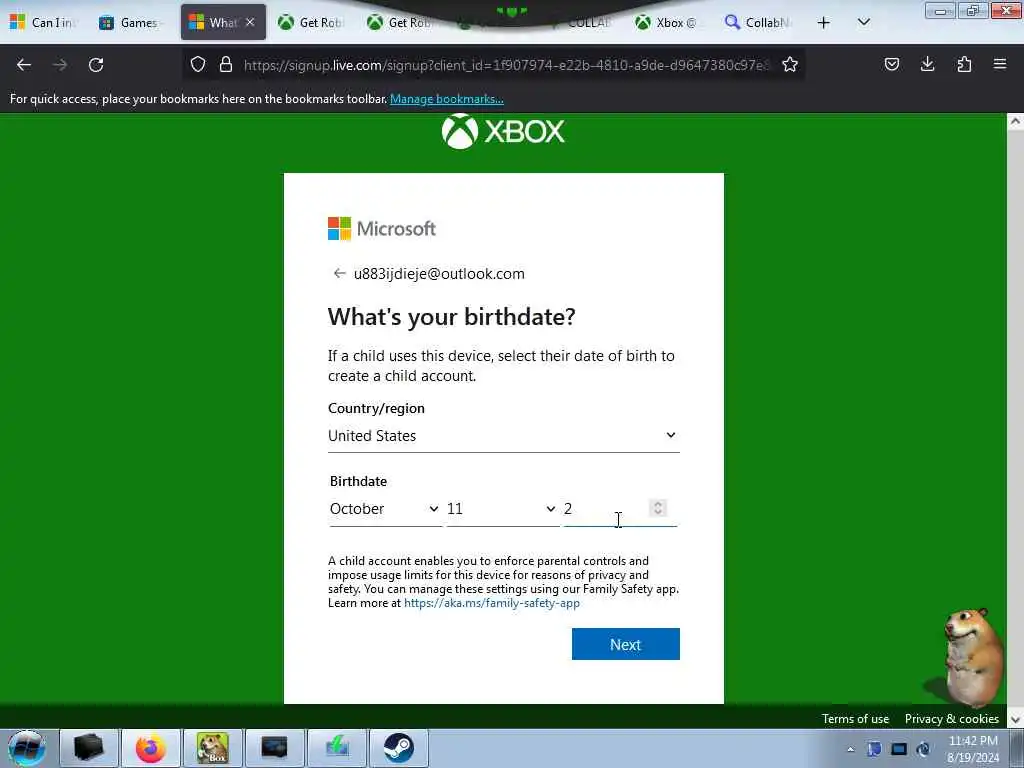
Task: Open the Downloads panel
Action: [927, 64]
